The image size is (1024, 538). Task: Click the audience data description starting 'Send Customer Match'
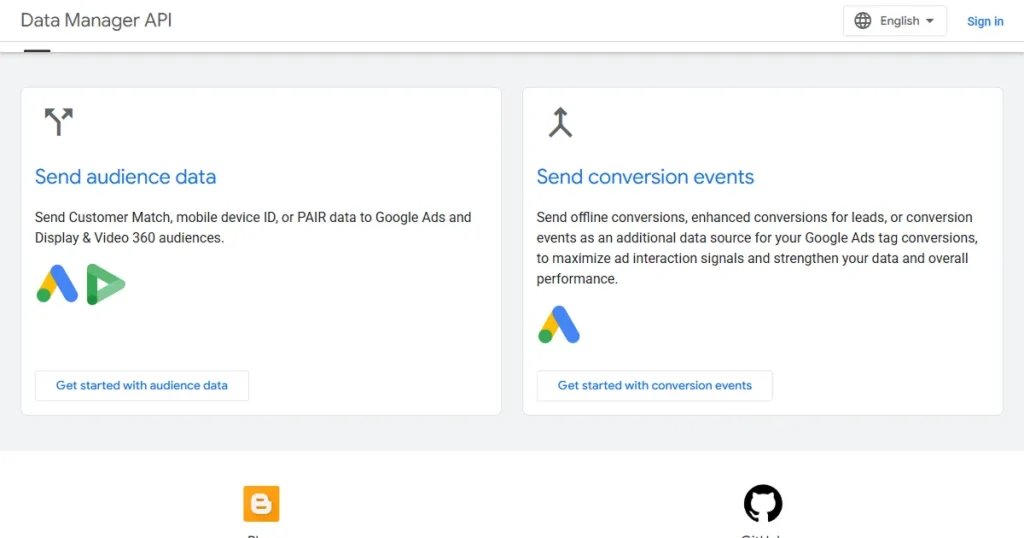point(253,227)
